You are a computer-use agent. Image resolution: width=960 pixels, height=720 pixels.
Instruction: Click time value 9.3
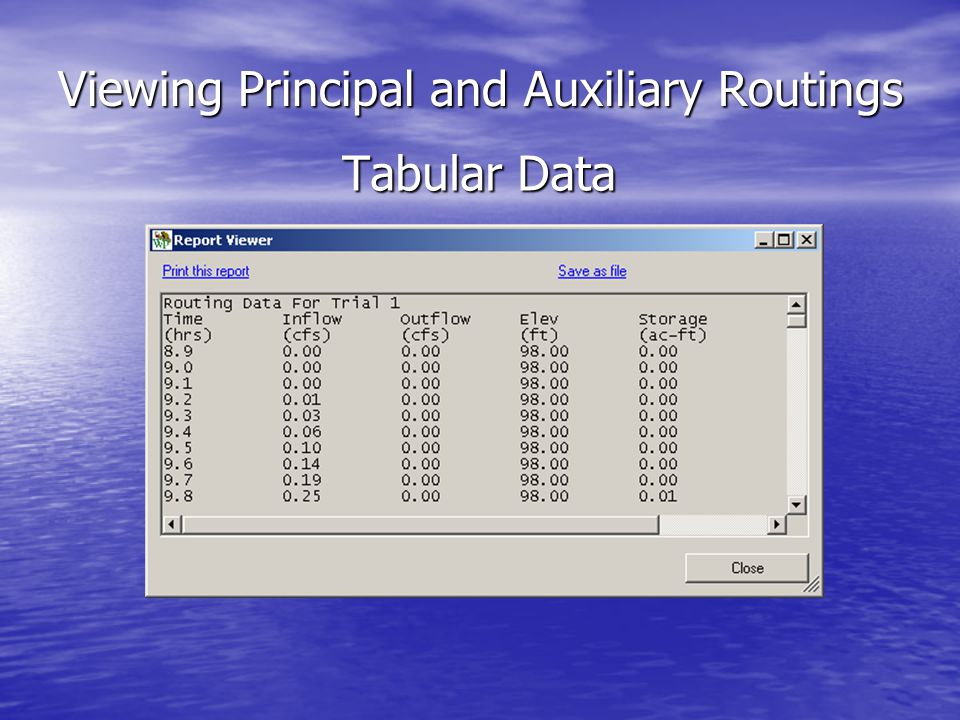178,416
